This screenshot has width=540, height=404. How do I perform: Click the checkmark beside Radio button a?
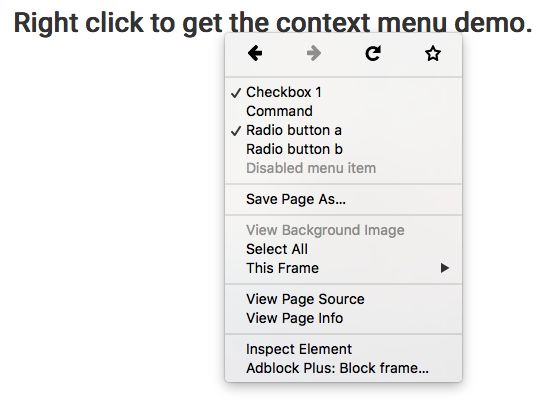[x=236, y=131]
